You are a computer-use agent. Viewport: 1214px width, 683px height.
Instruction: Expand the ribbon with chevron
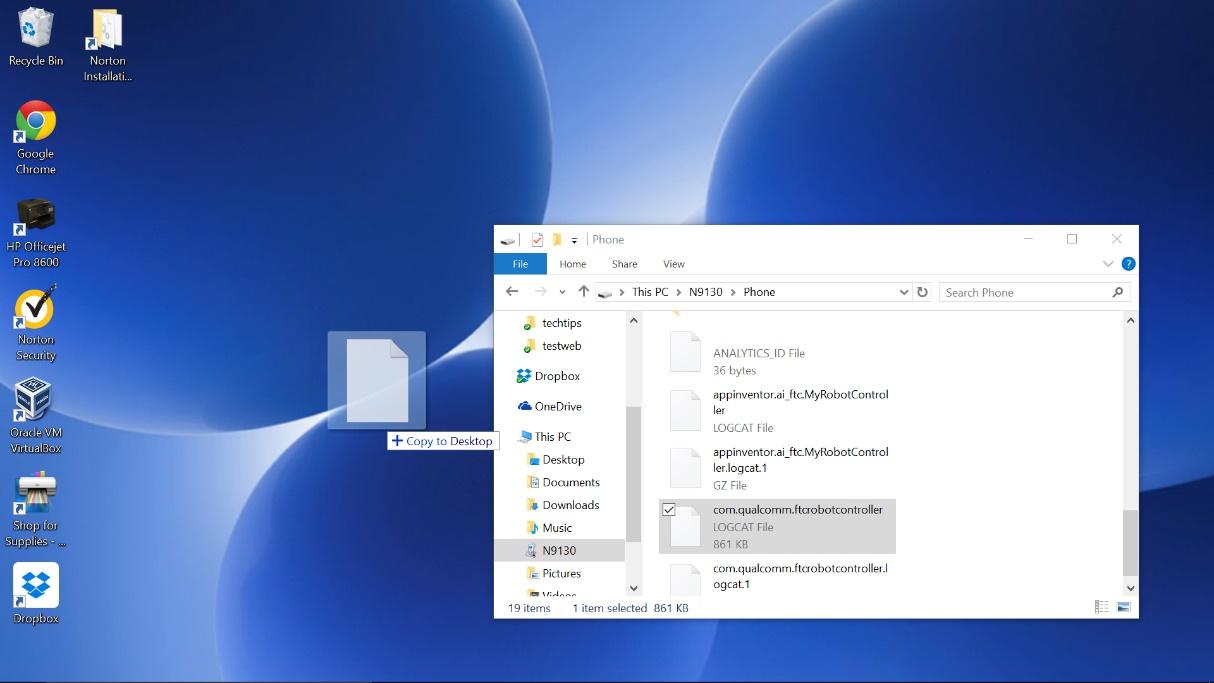point(1107,264)
